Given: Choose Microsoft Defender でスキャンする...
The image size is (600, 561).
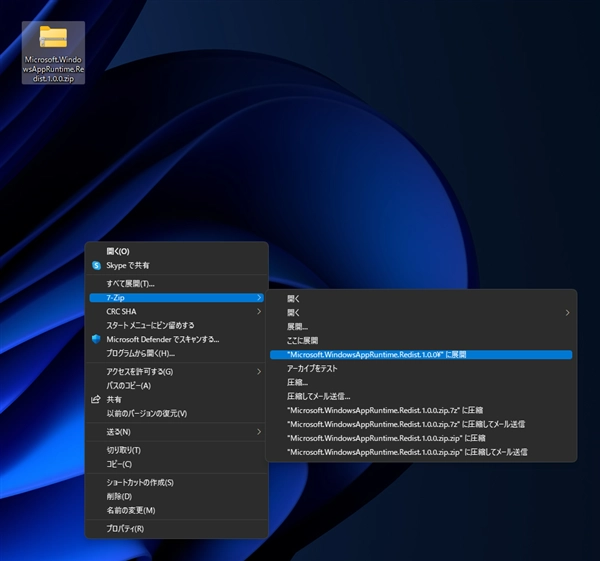Looking at the screenshot, I should [x=176, y=339].
